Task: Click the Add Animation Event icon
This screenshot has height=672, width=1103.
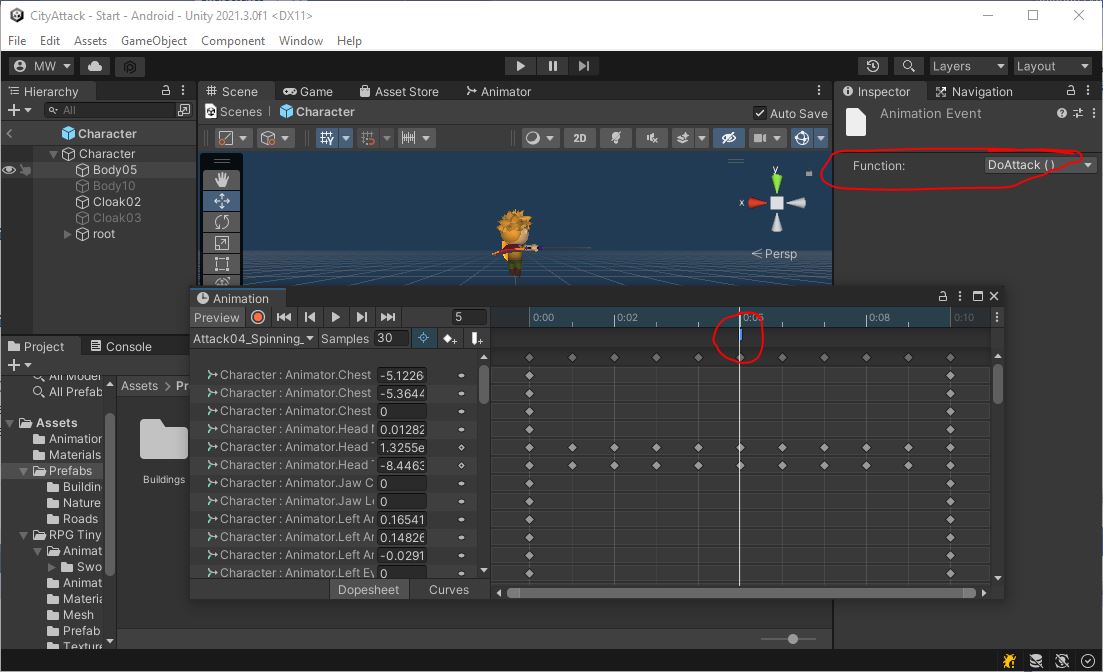Action: click(477, 338)
